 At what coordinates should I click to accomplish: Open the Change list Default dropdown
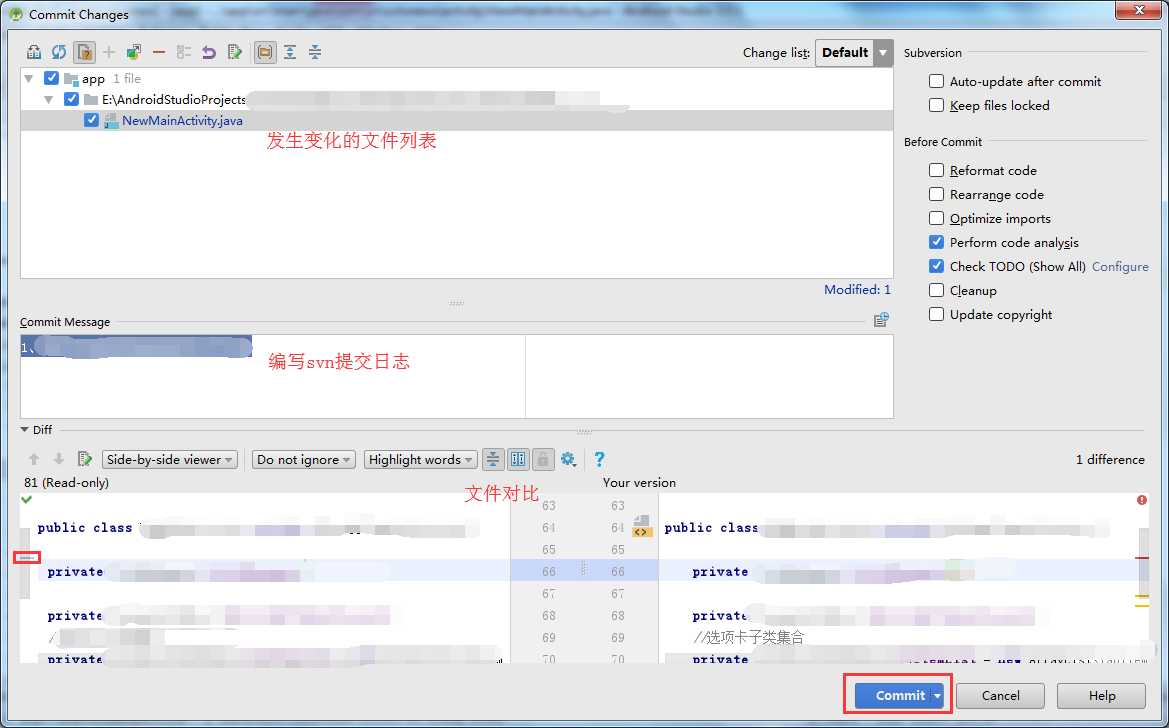[854, 53]
